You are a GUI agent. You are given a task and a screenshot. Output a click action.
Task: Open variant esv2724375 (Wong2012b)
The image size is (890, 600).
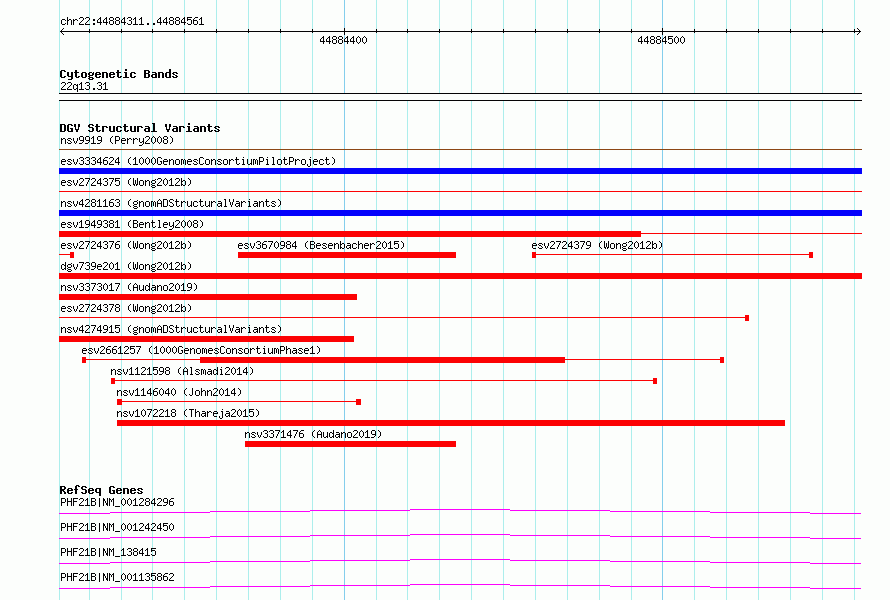point(126,182)
